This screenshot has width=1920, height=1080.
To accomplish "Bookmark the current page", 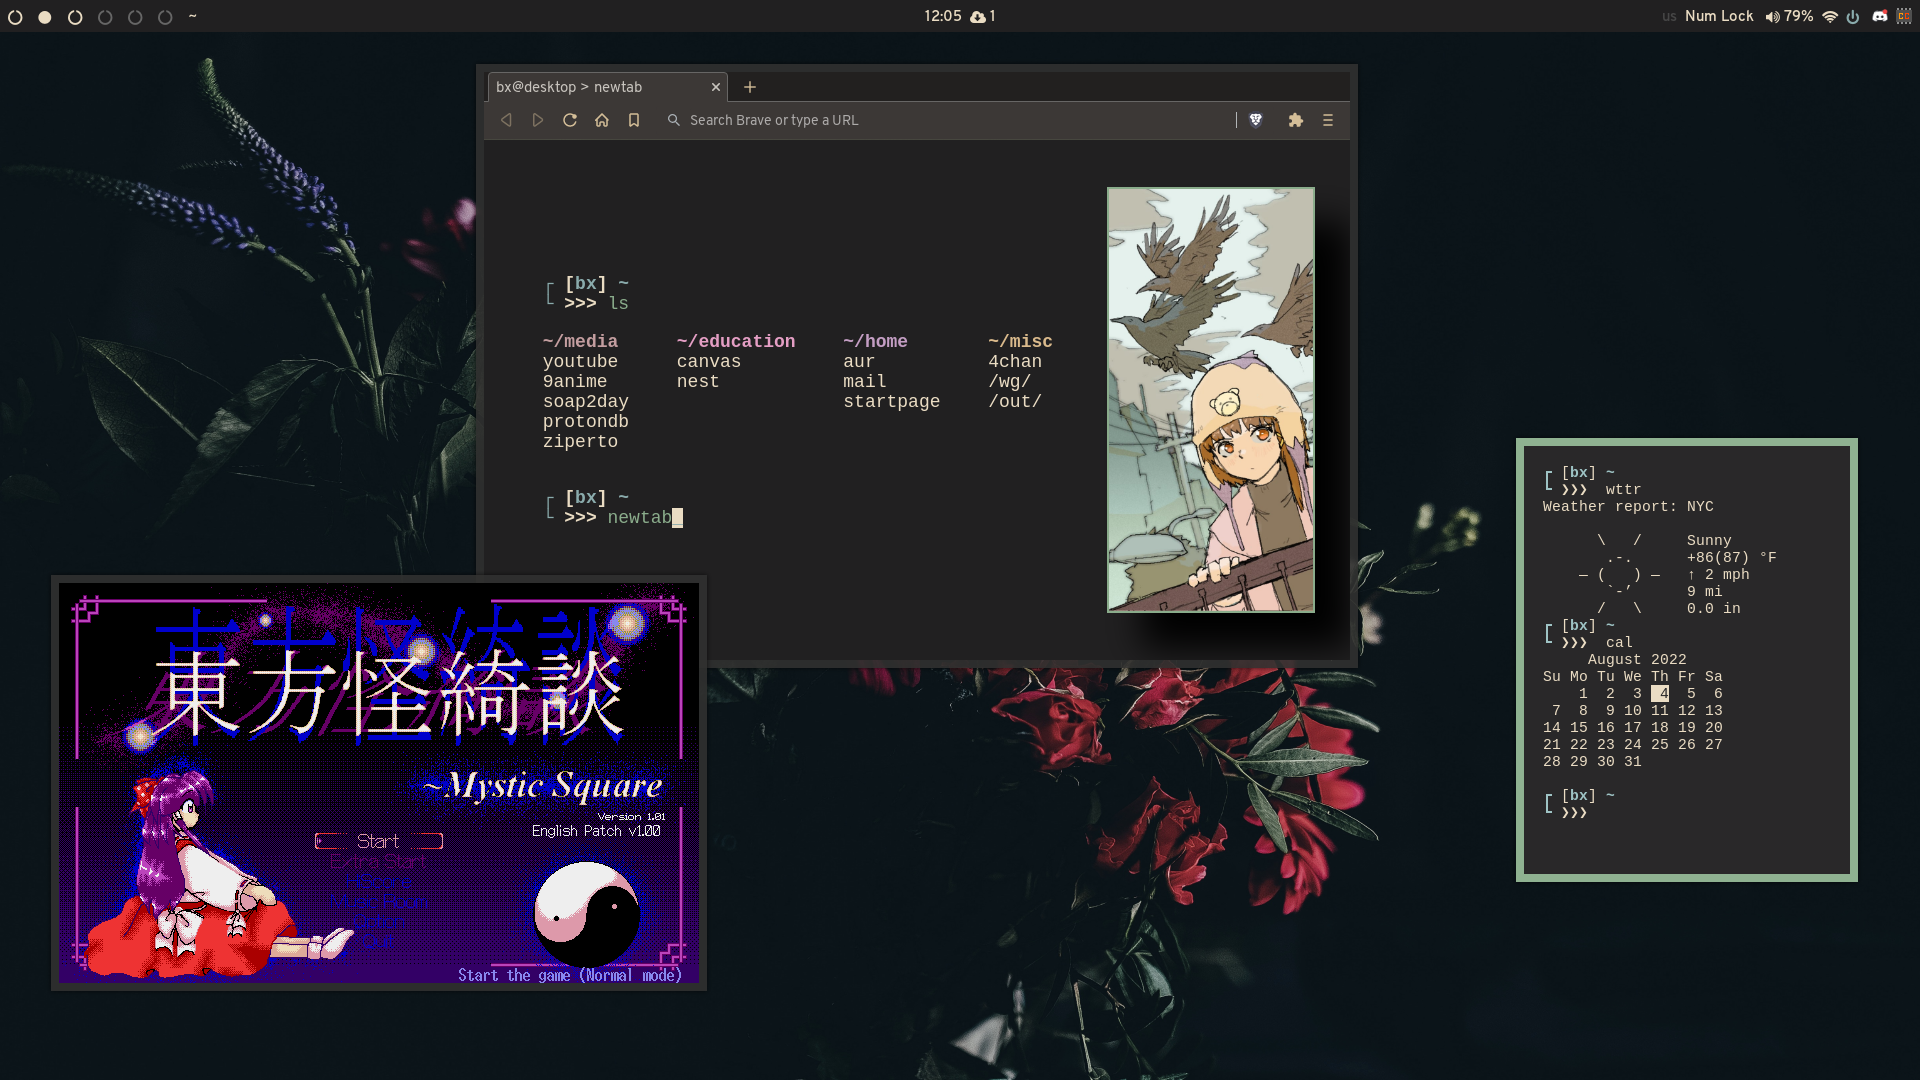I will coord(634,120).
